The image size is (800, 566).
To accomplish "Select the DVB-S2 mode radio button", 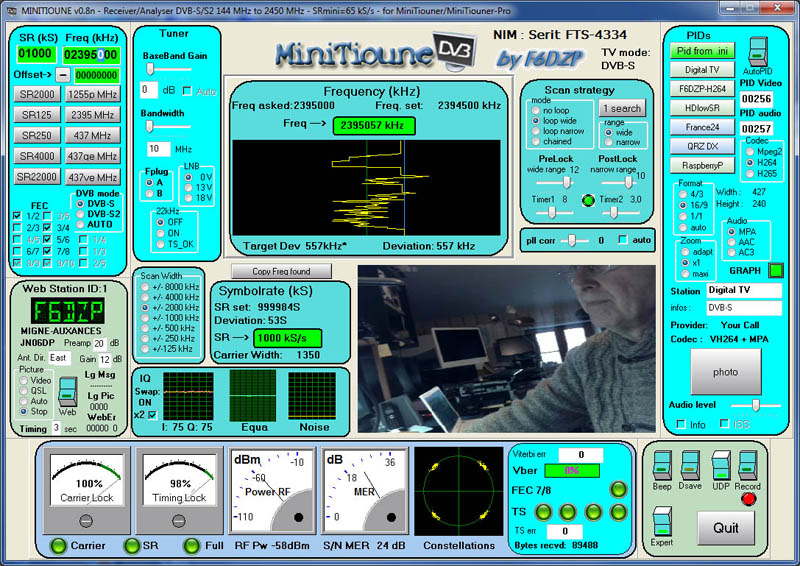I will point(80,214).
